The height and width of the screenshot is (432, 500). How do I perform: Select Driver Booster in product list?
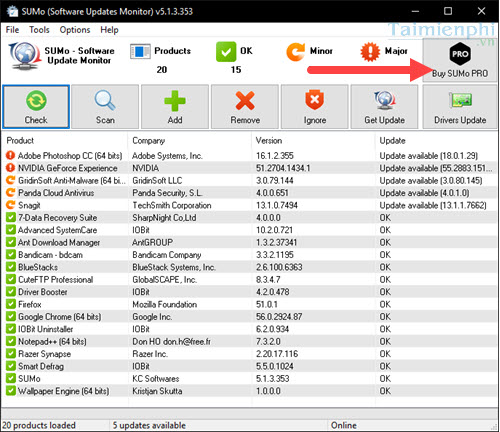(43, 292)
